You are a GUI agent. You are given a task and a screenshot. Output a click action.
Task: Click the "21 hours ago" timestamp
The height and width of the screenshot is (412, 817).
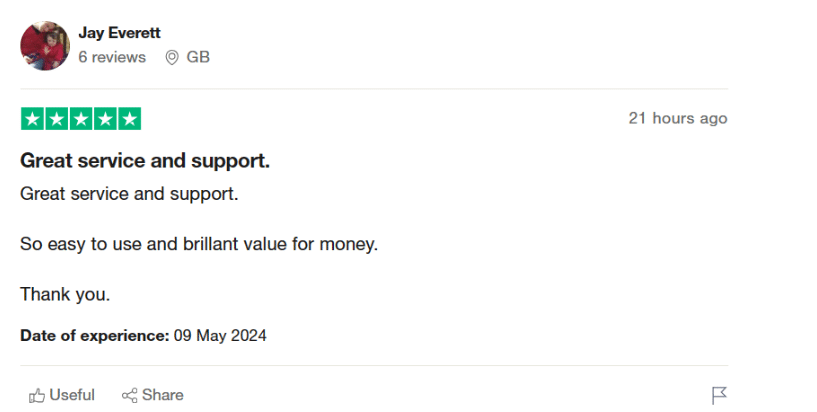[677, 118]
